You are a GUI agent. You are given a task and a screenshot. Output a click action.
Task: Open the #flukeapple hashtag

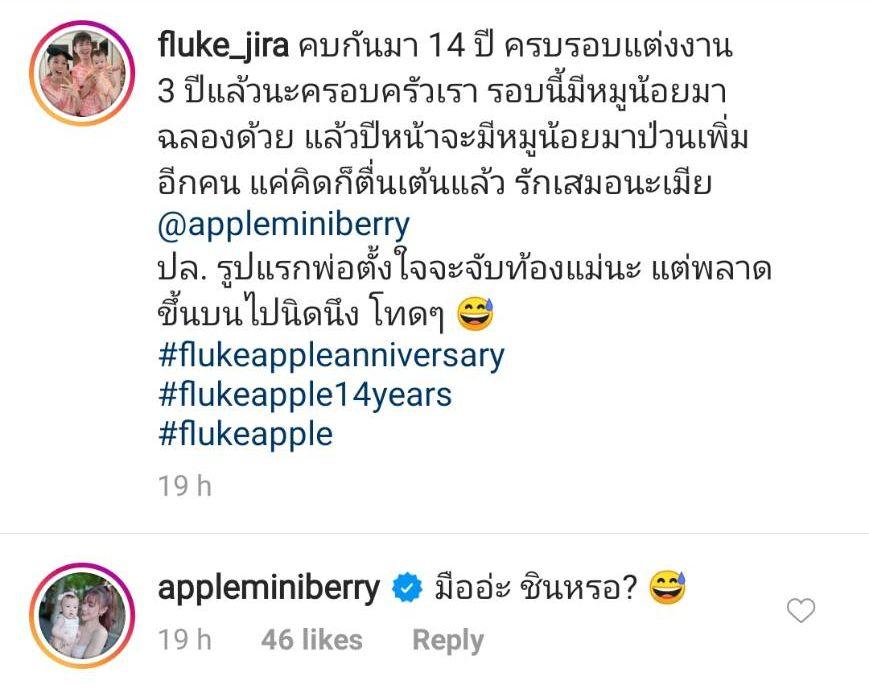(x=246, y=434)
